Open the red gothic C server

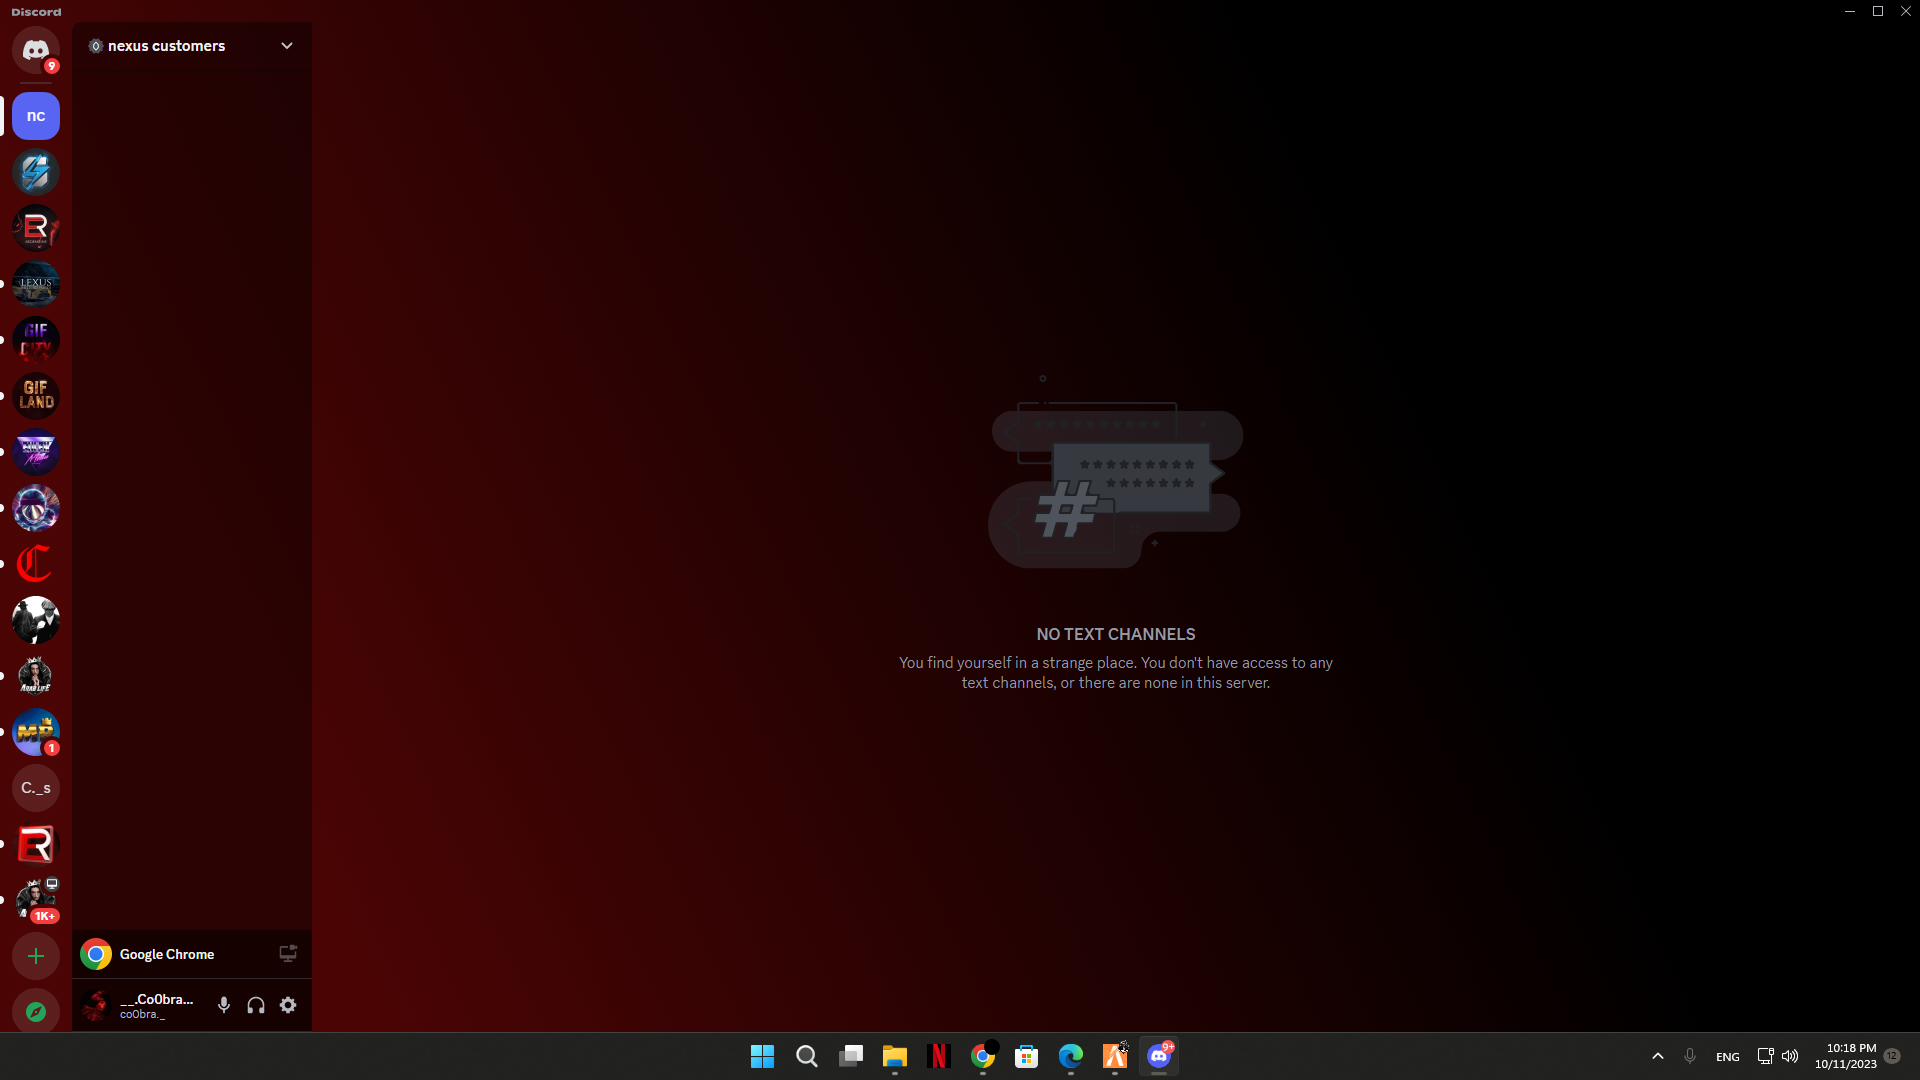point(36,564)
